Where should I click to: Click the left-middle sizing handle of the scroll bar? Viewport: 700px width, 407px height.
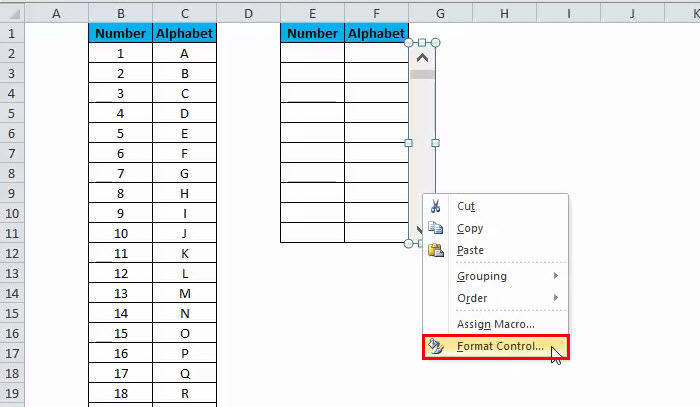(x=408, y=143)
